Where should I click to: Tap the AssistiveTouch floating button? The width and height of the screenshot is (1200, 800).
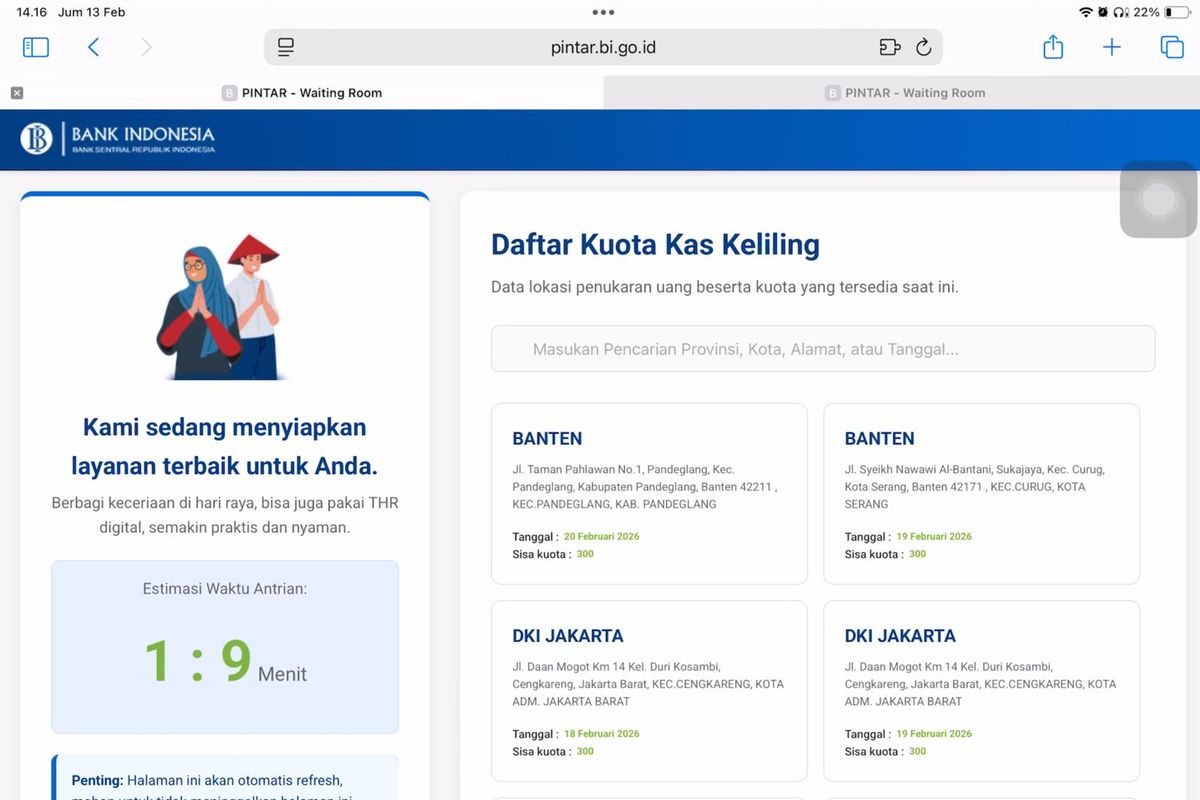1158,200
